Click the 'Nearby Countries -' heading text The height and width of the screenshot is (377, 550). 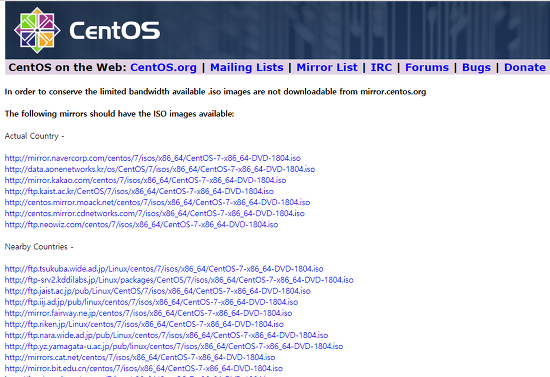coord(39,247)
